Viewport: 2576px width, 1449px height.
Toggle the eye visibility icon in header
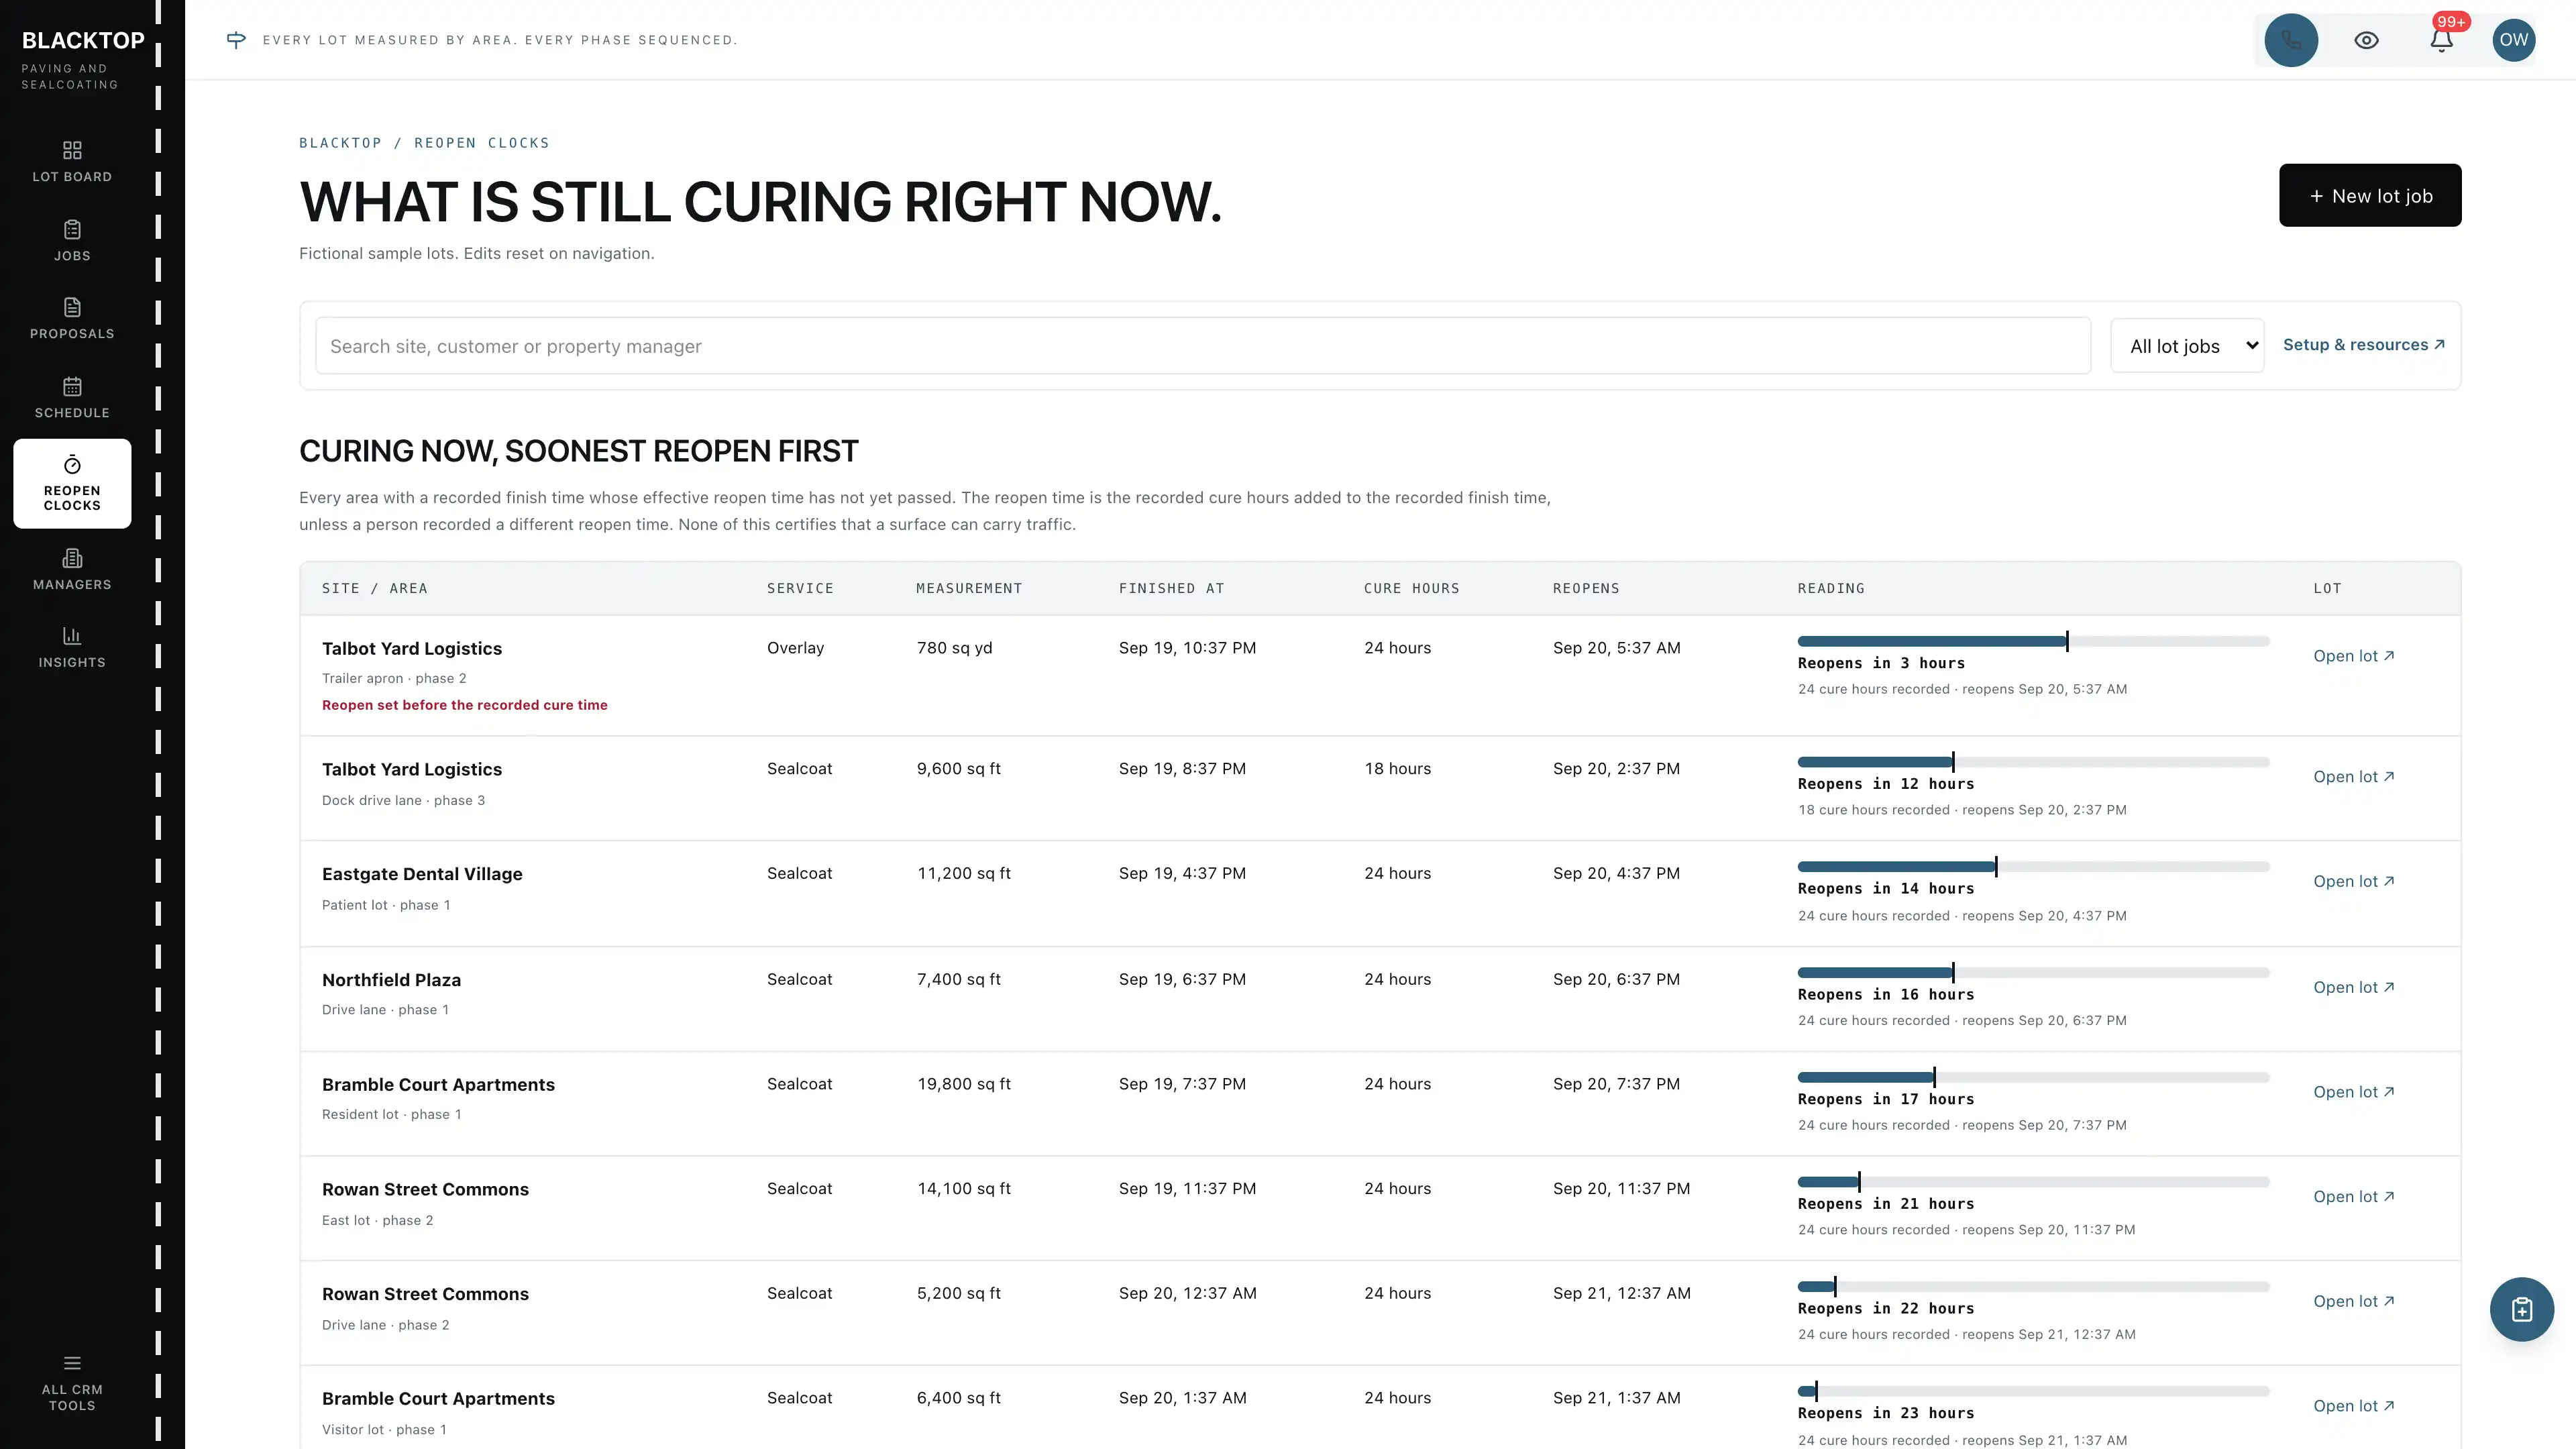pos(2366,40)
